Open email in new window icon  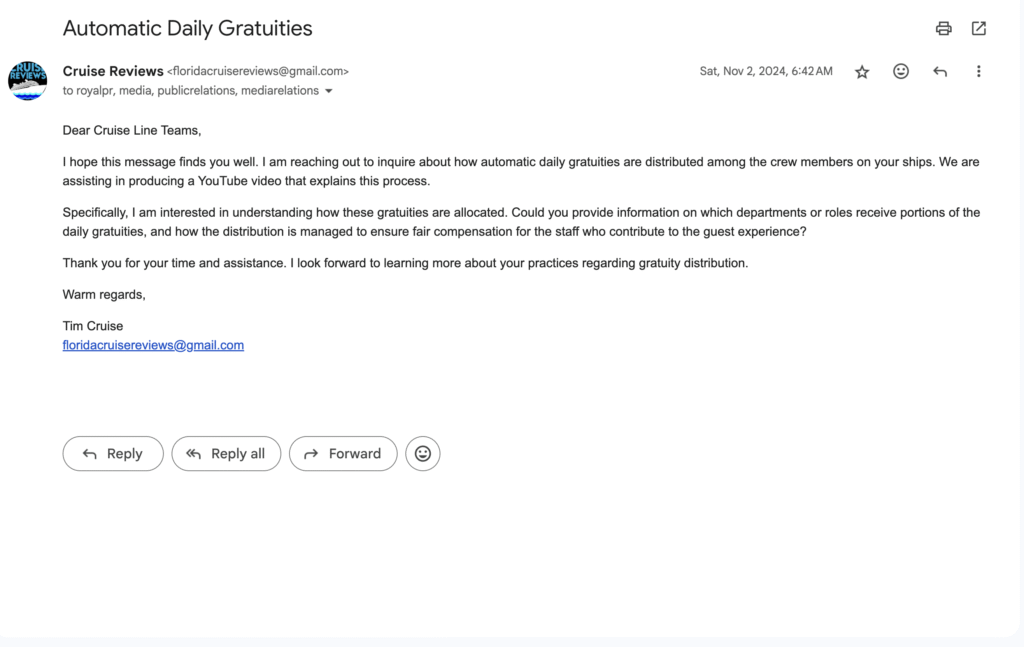tap(978, 28)
